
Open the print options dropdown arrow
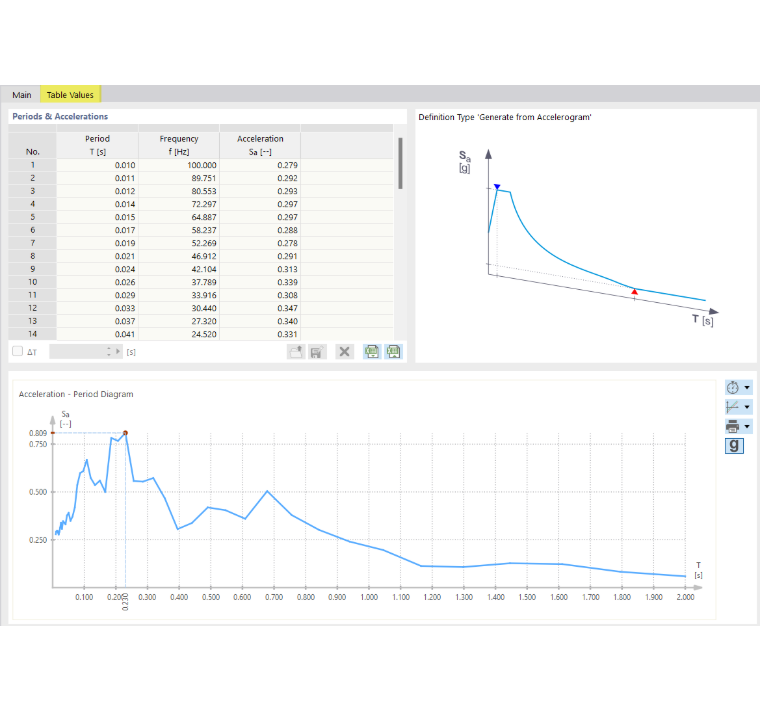click(747, 427)
